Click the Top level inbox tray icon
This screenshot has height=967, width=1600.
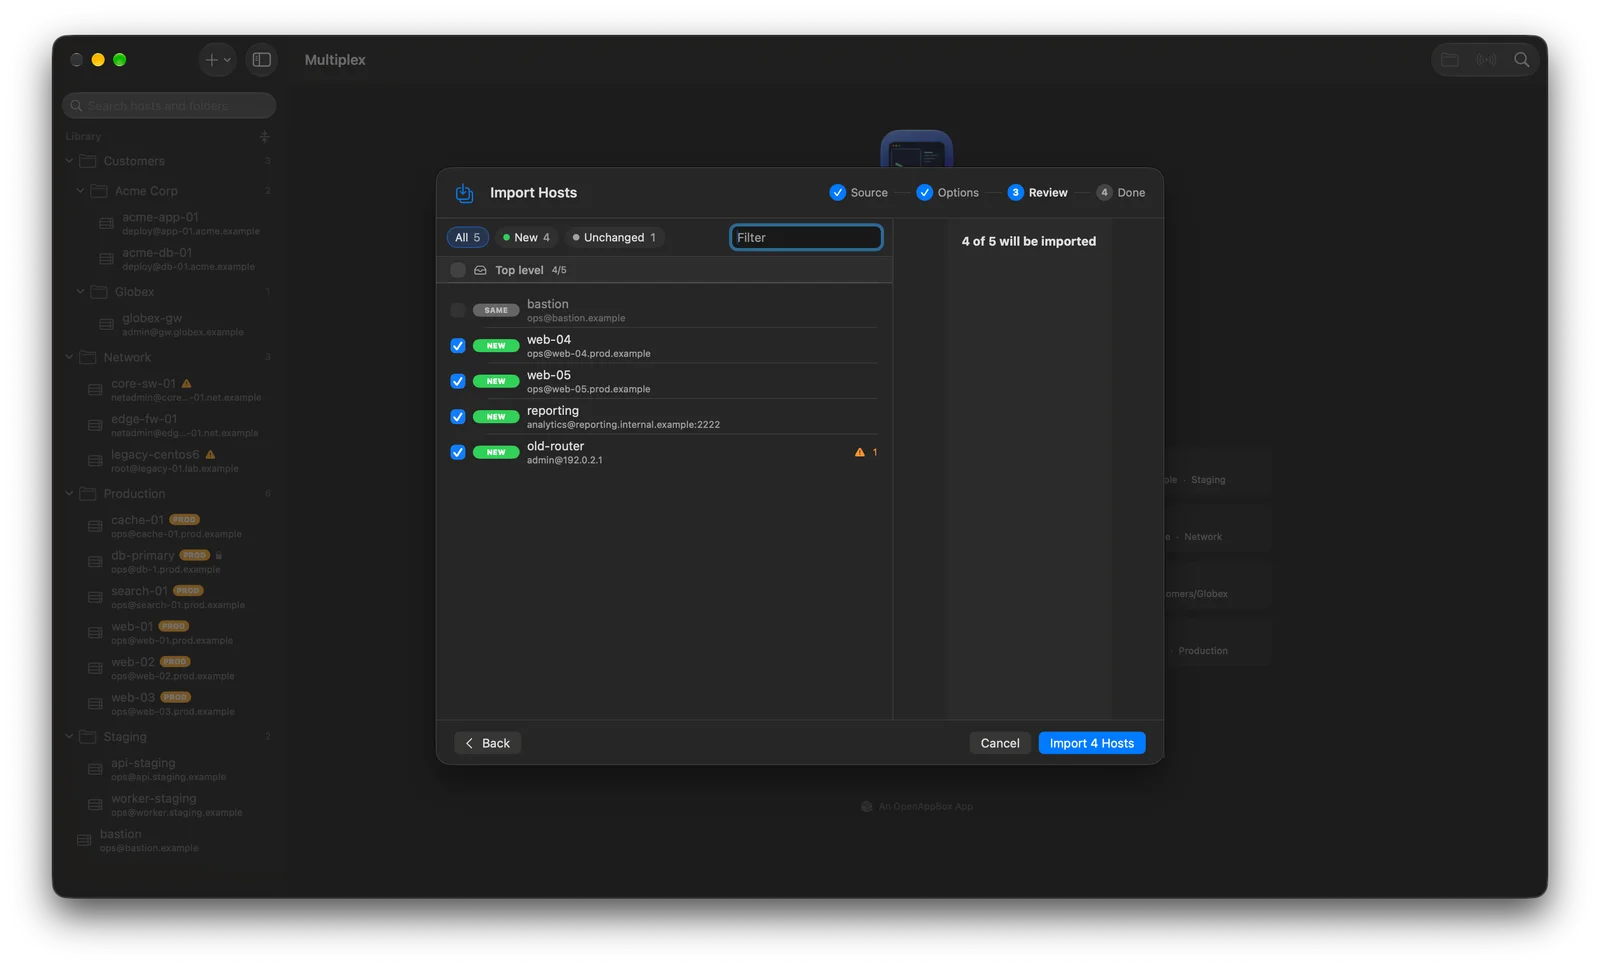pos(480,271)
